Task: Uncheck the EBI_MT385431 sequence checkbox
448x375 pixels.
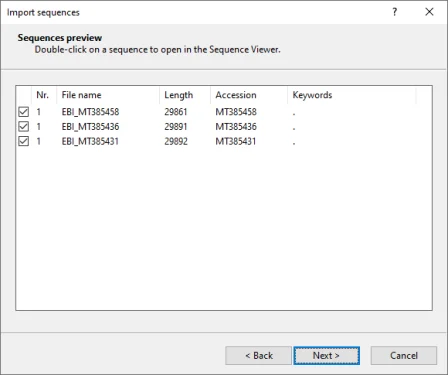Action: (23, 141)
